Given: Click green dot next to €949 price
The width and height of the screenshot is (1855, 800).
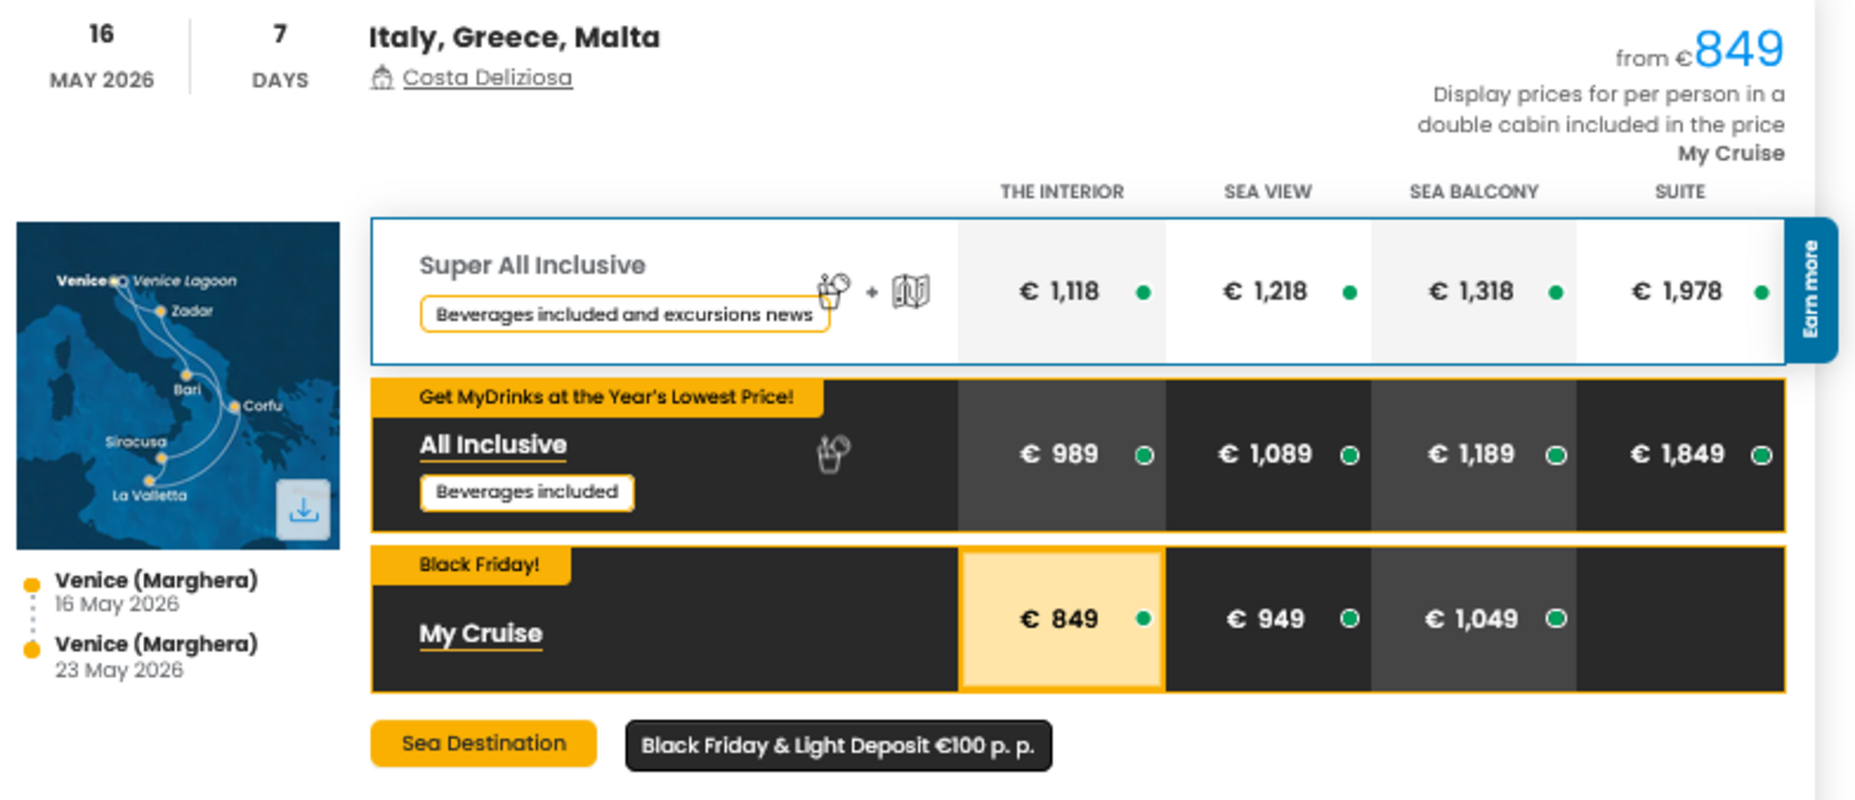Looking at the screenshot, I should click(1349, 619).
